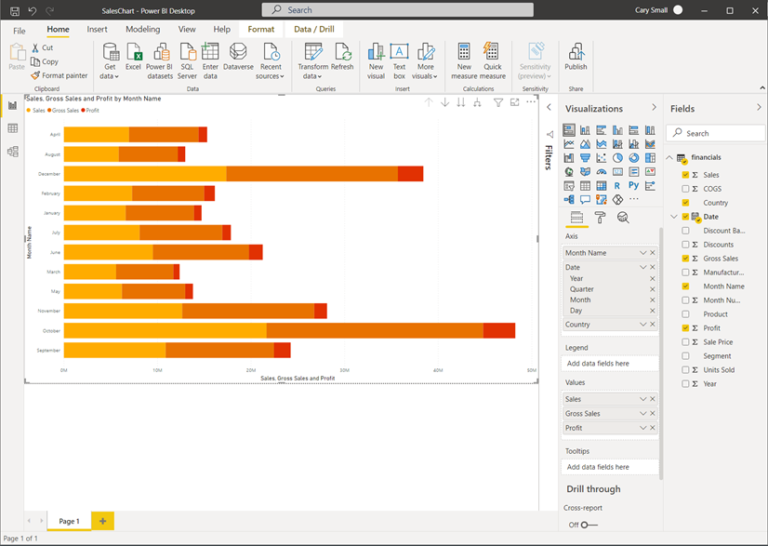This screenshot has width=768, height=546.
Task: Remove Year from the Date hierarchy
Action: (x=652, y=278)
